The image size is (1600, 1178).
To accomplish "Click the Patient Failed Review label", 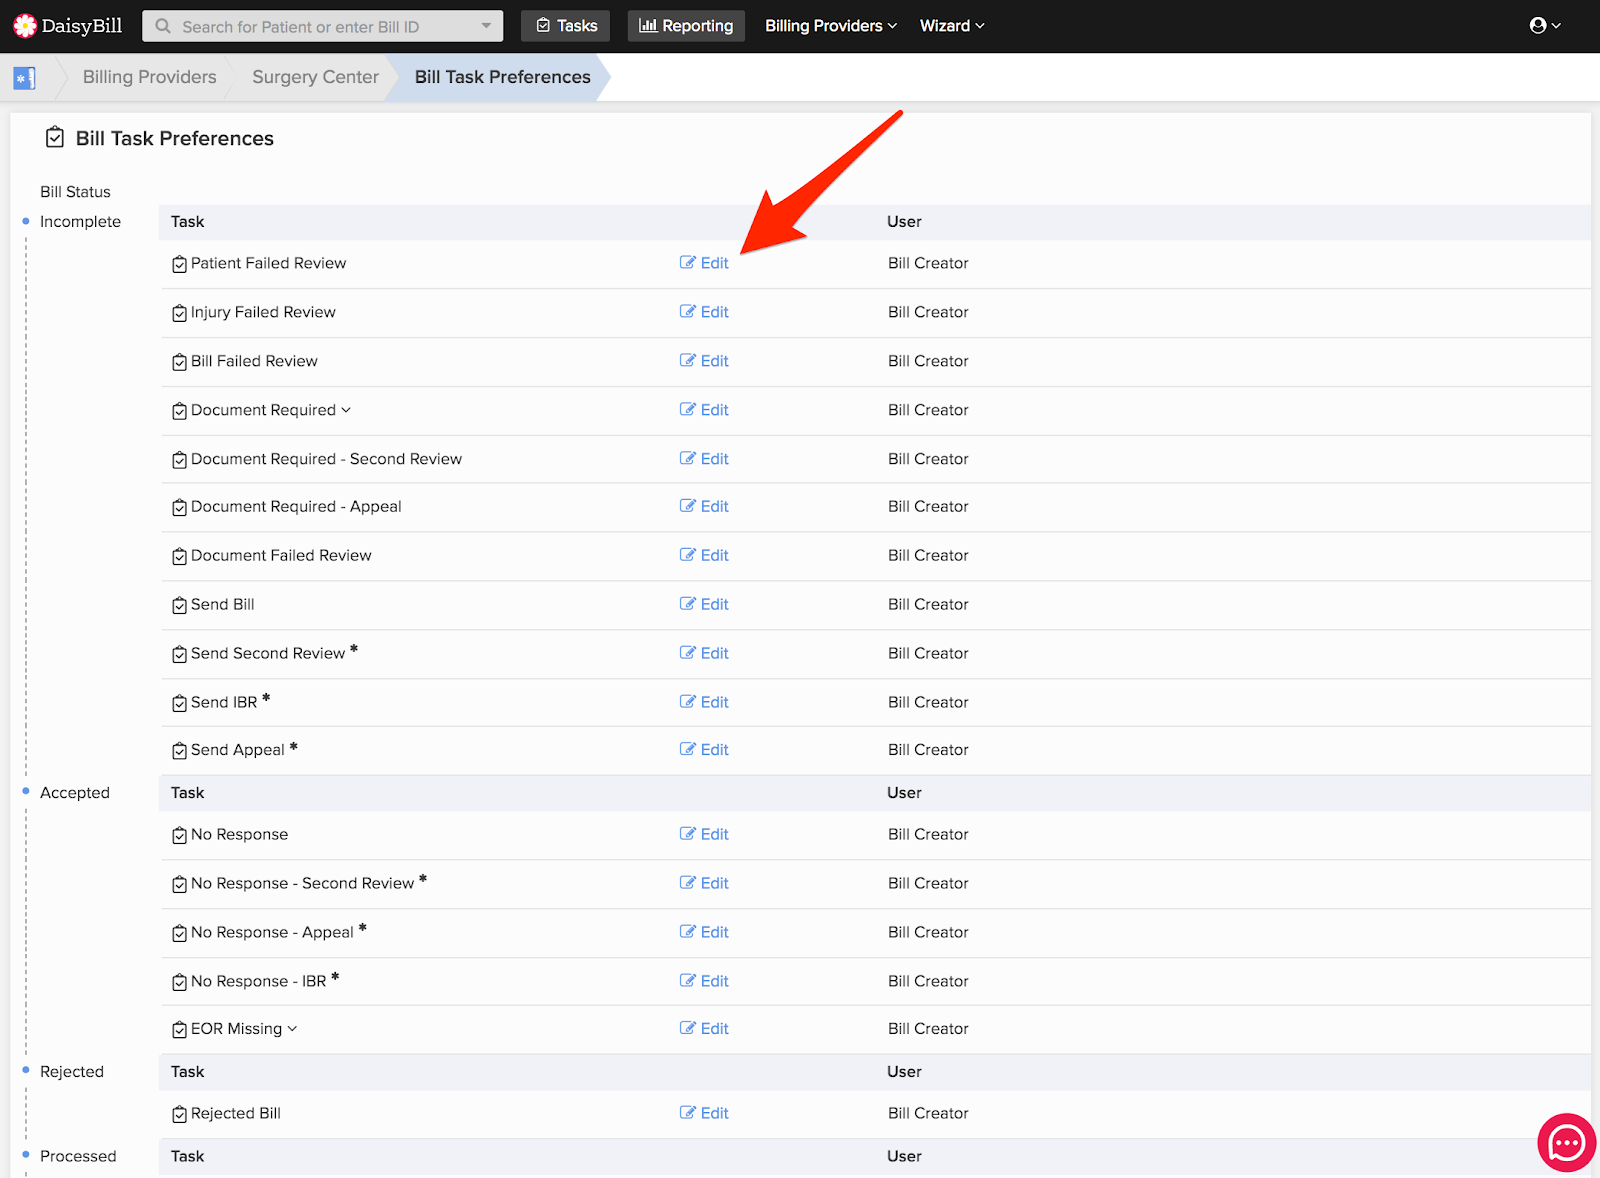I will pos(268,263).
